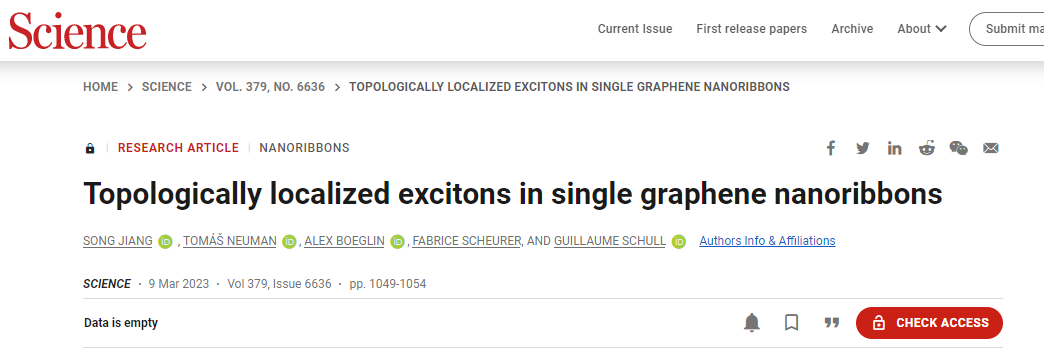
Task: Expand the About dropdown menu
Action: [921, 29]
